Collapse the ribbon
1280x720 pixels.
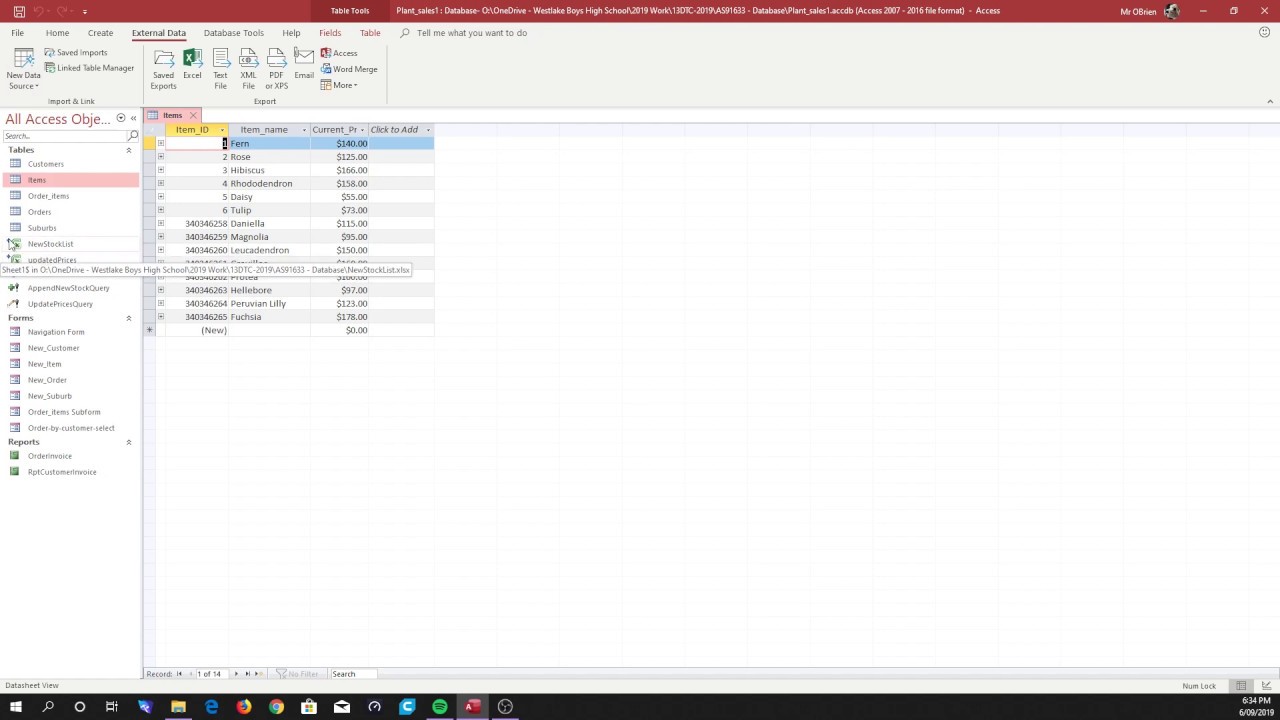[1270, 101]
